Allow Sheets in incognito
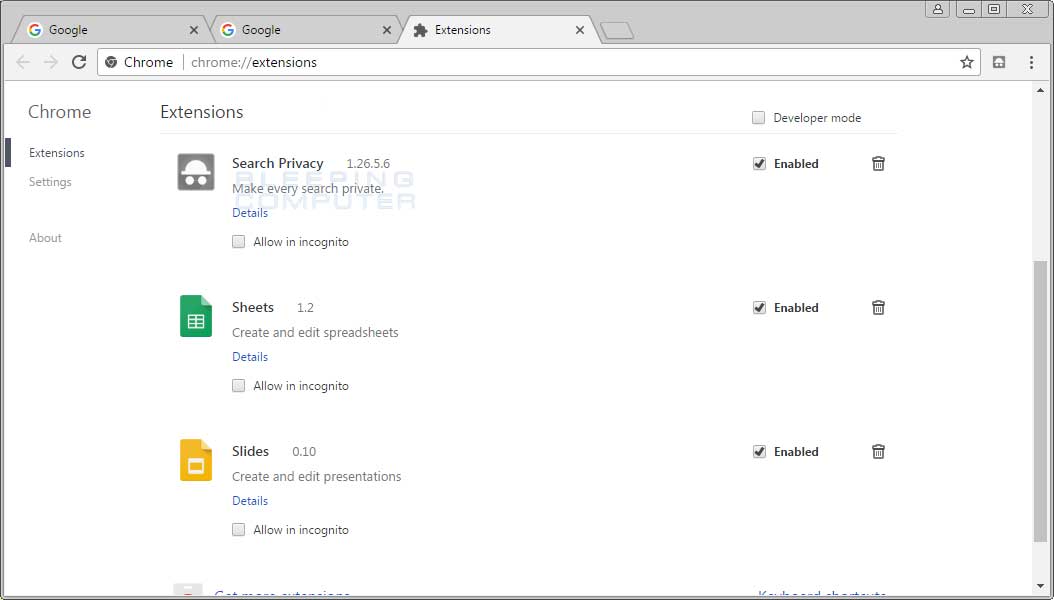The width and height of the screenshot is (1054, 600). pos(239,386)
